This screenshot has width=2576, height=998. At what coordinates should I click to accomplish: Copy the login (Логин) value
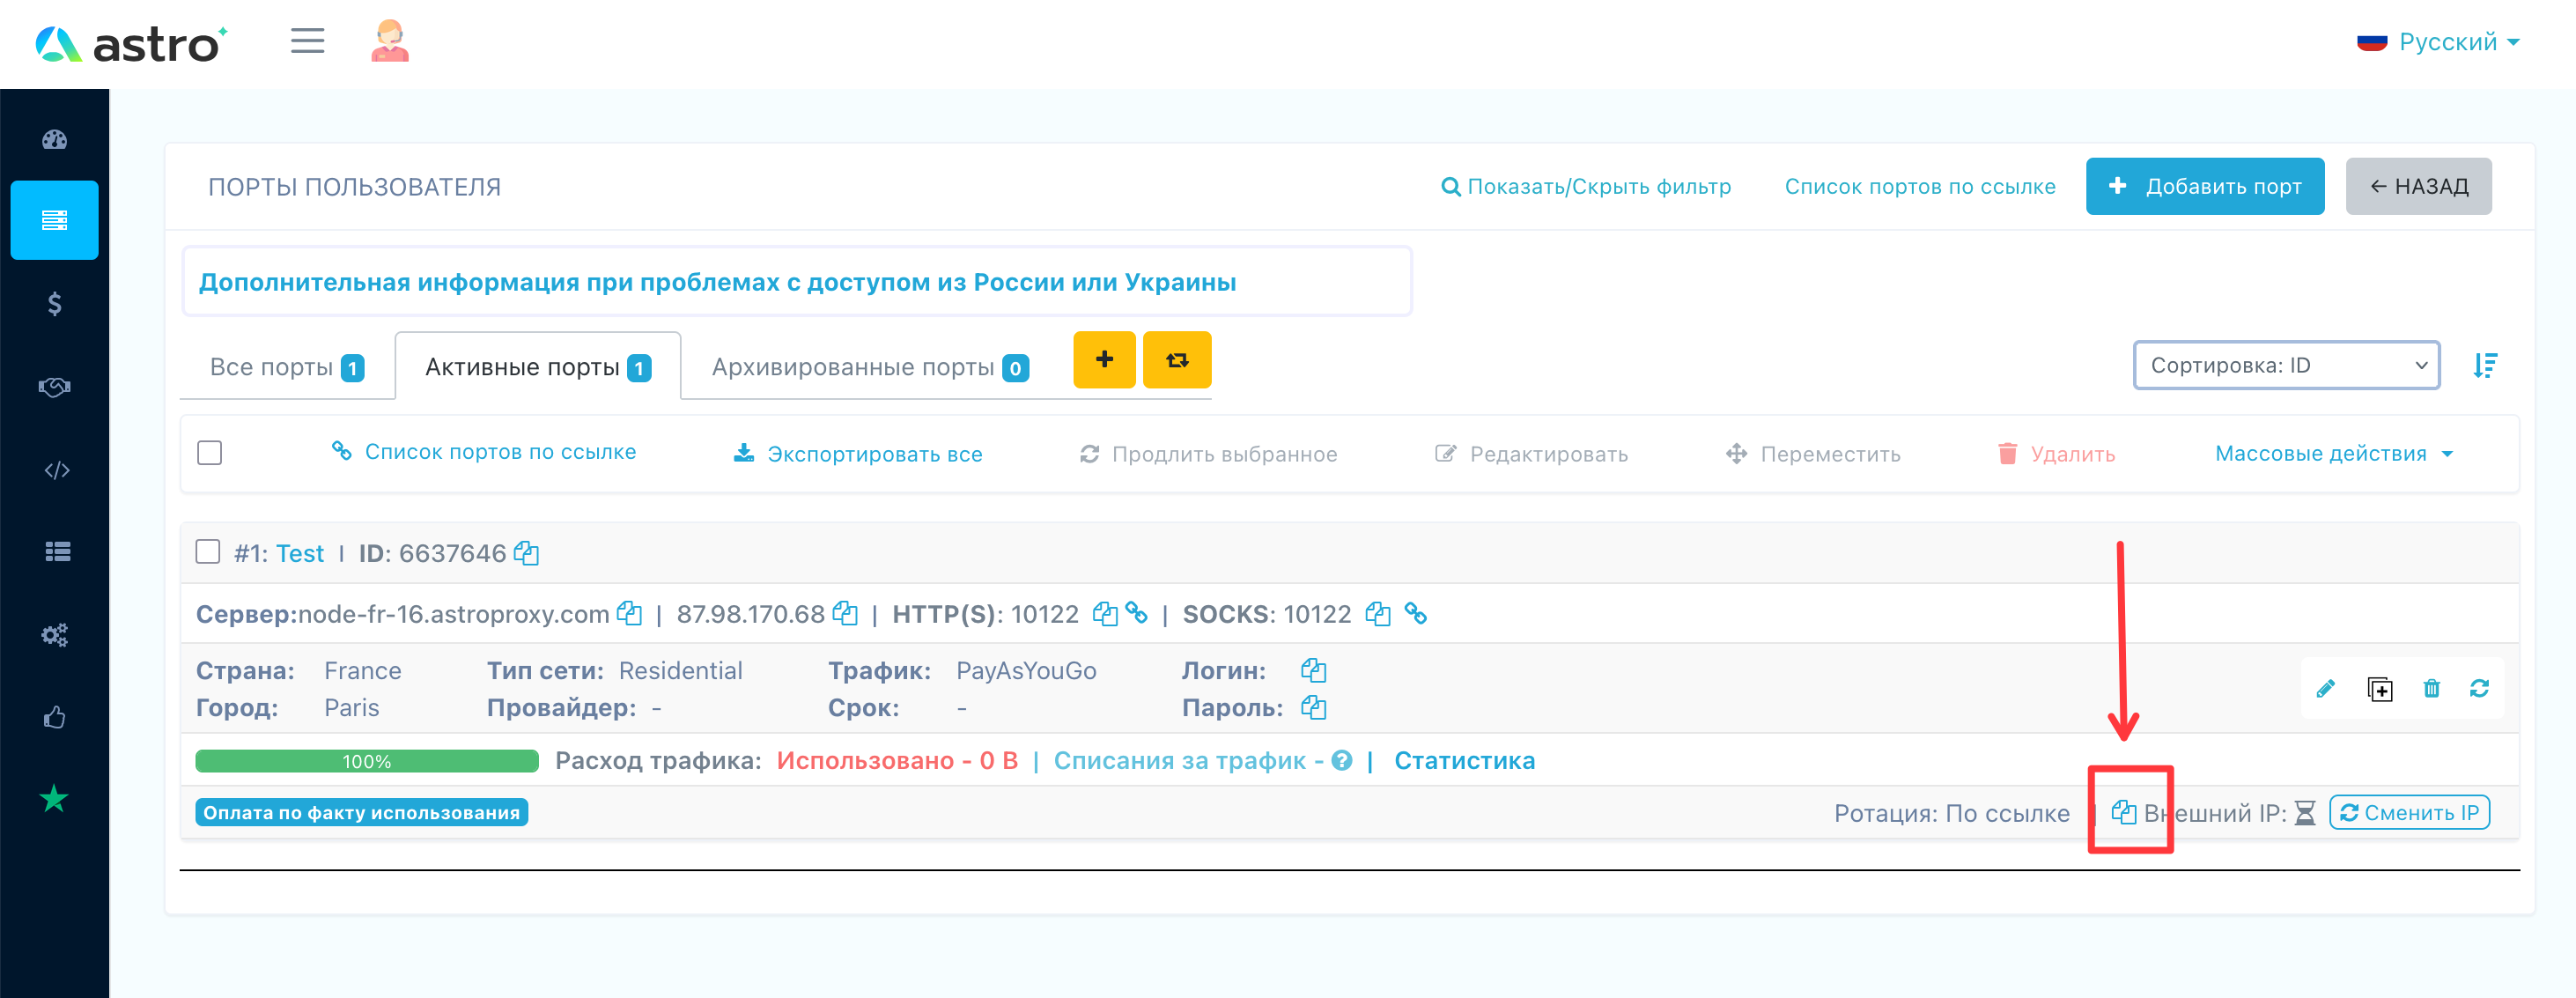point(1314,670)
